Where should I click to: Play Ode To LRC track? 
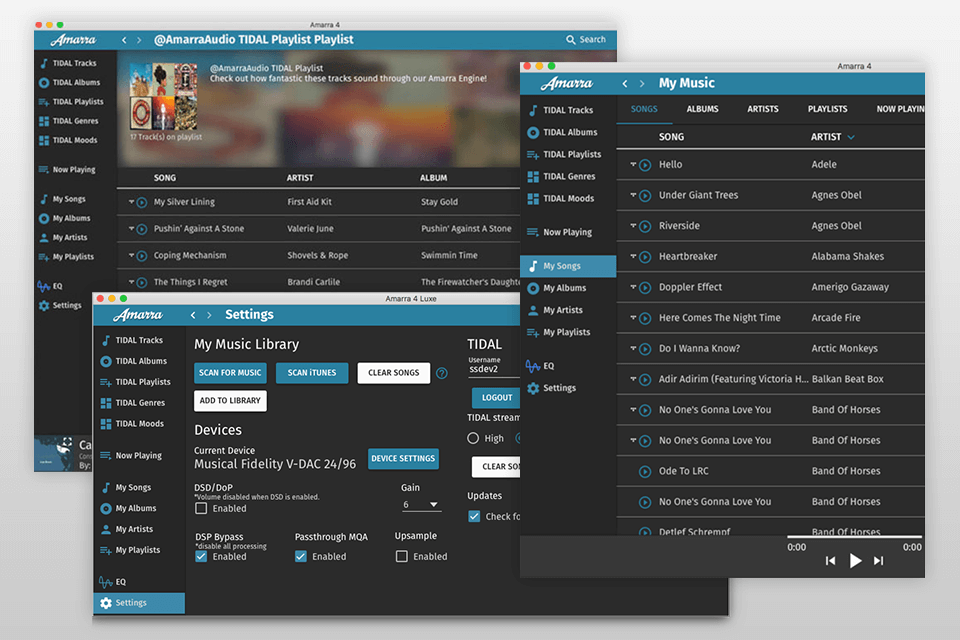[645, 472]
